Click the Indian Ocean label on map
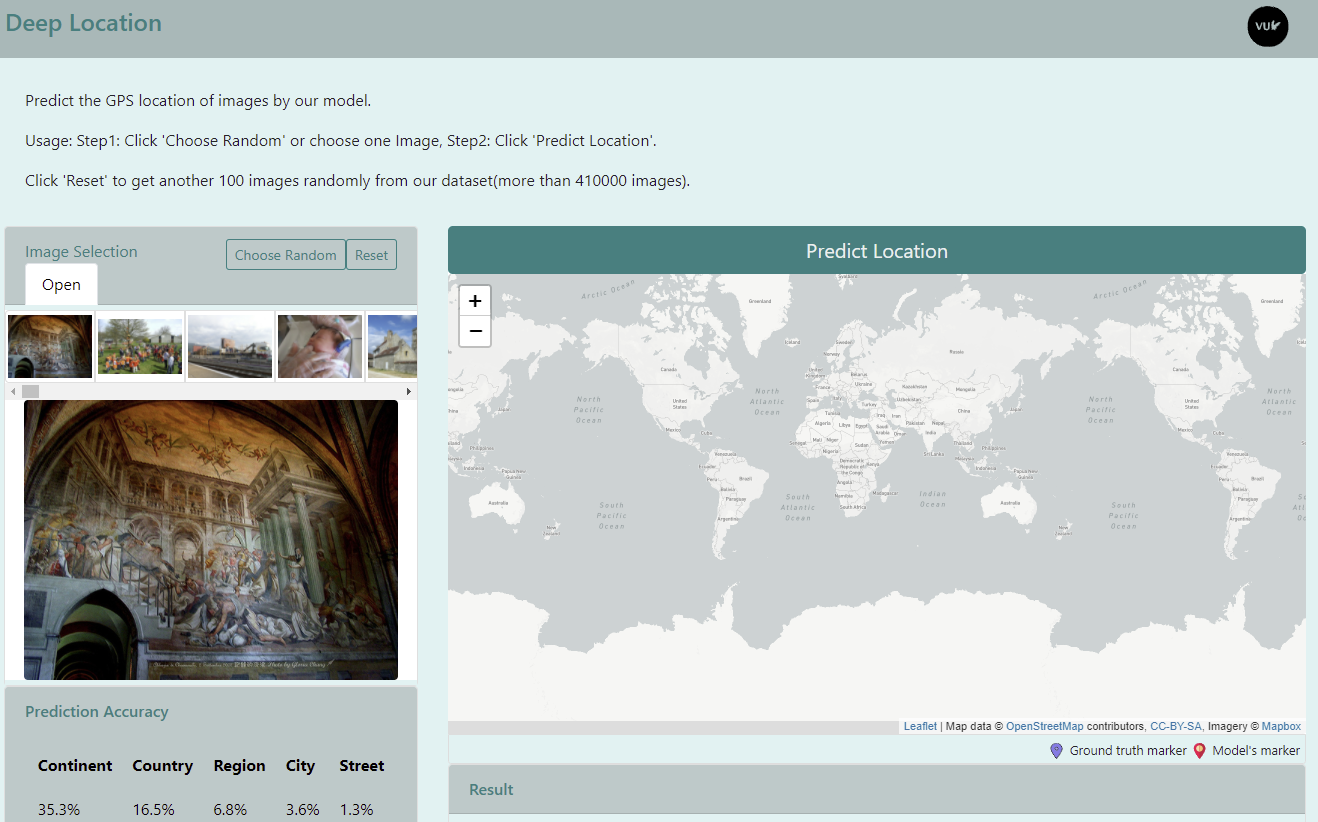Screen dimensions: 1318x822 tap(932, 498)
